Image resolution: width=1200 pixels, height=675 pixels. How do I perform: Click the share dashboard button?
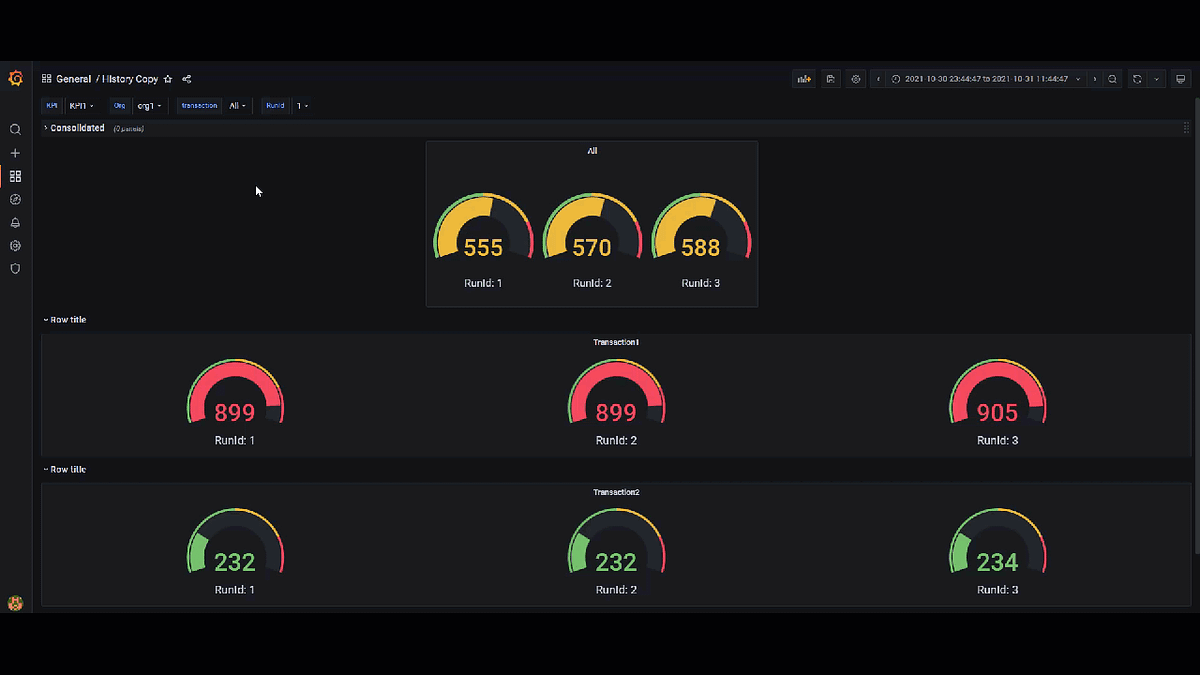tap(186, 79)
